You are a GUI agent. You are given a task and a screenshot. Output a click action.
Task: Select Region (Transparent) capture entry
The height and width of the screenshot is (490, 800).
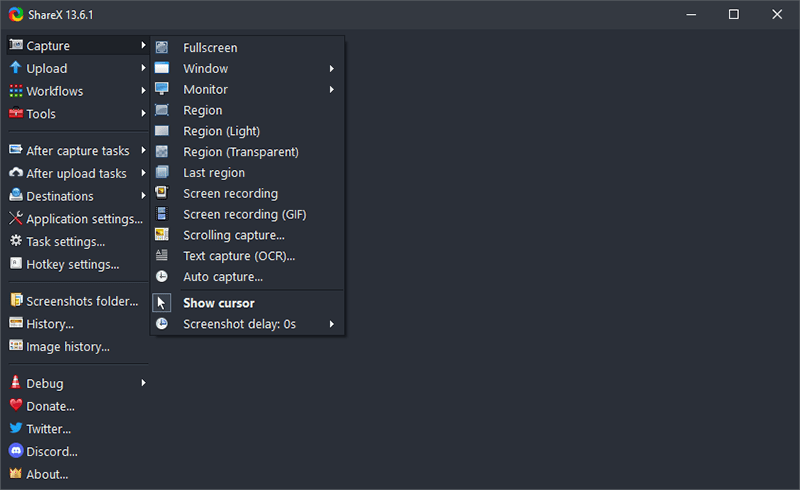[240, 152]
